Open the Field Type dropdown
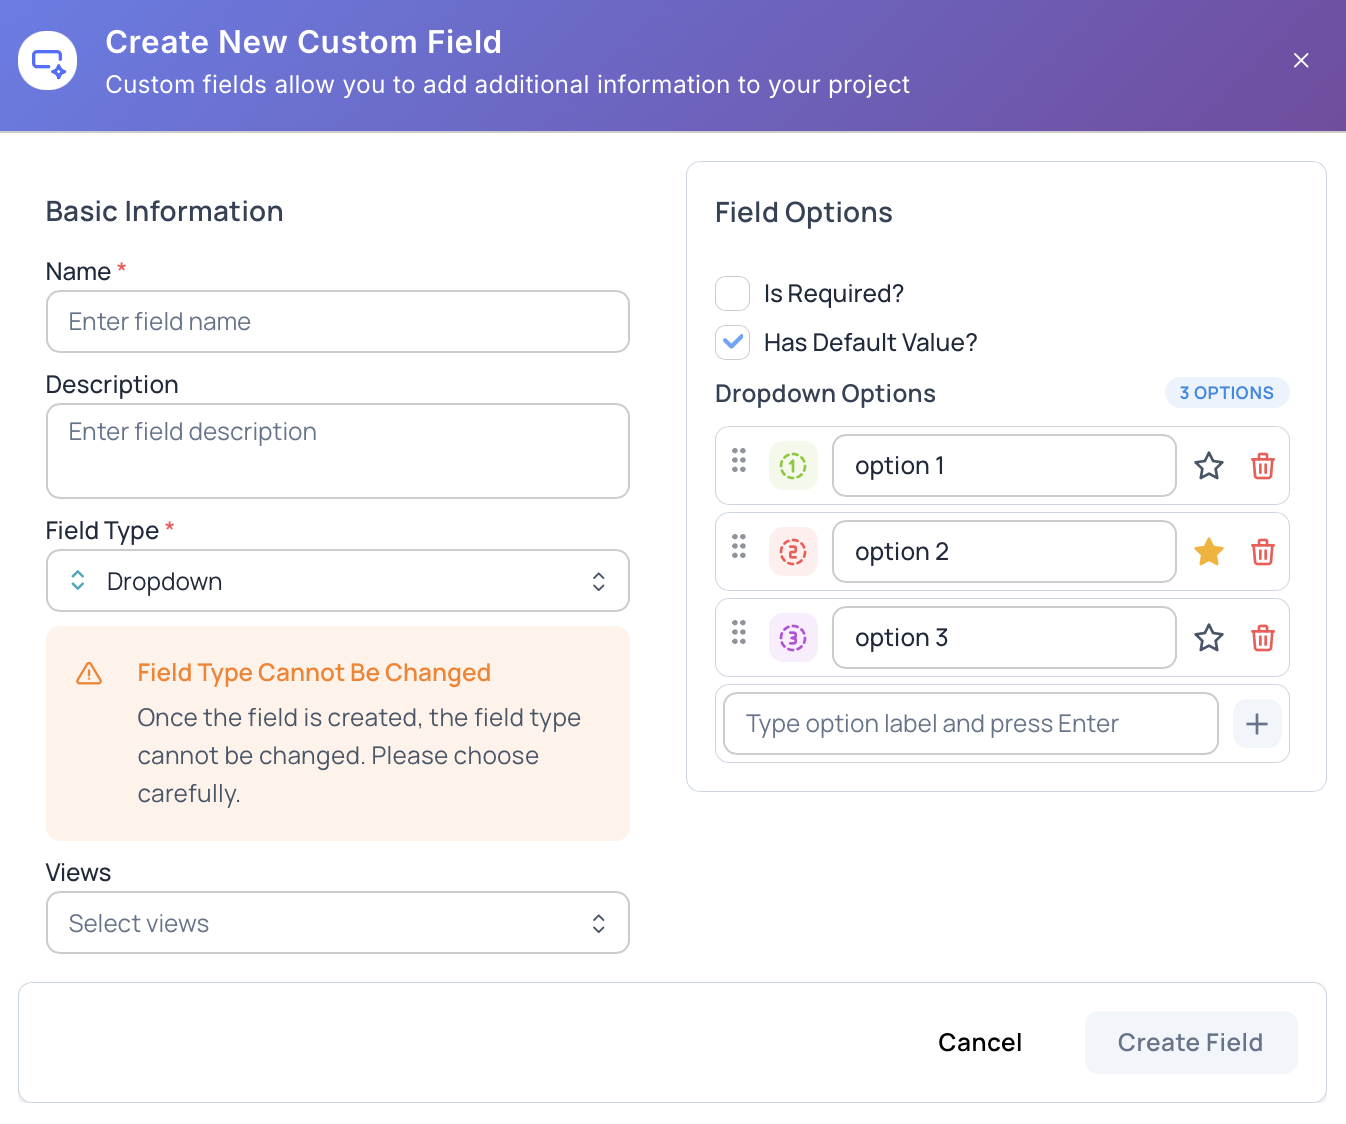This screenshot has height=1124, width=1346. point(337,581)
